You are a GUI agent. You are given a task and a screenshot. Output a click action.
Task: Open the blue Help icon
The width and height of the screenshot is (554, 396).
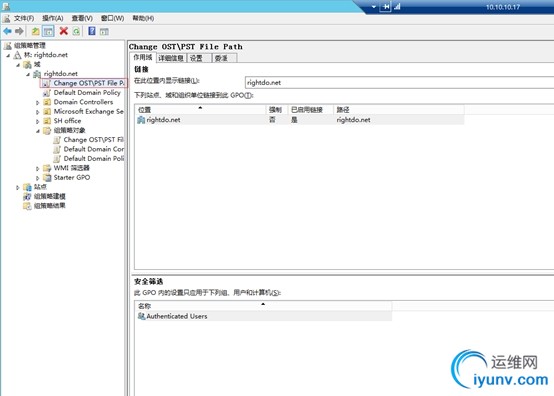pos(92,31)
